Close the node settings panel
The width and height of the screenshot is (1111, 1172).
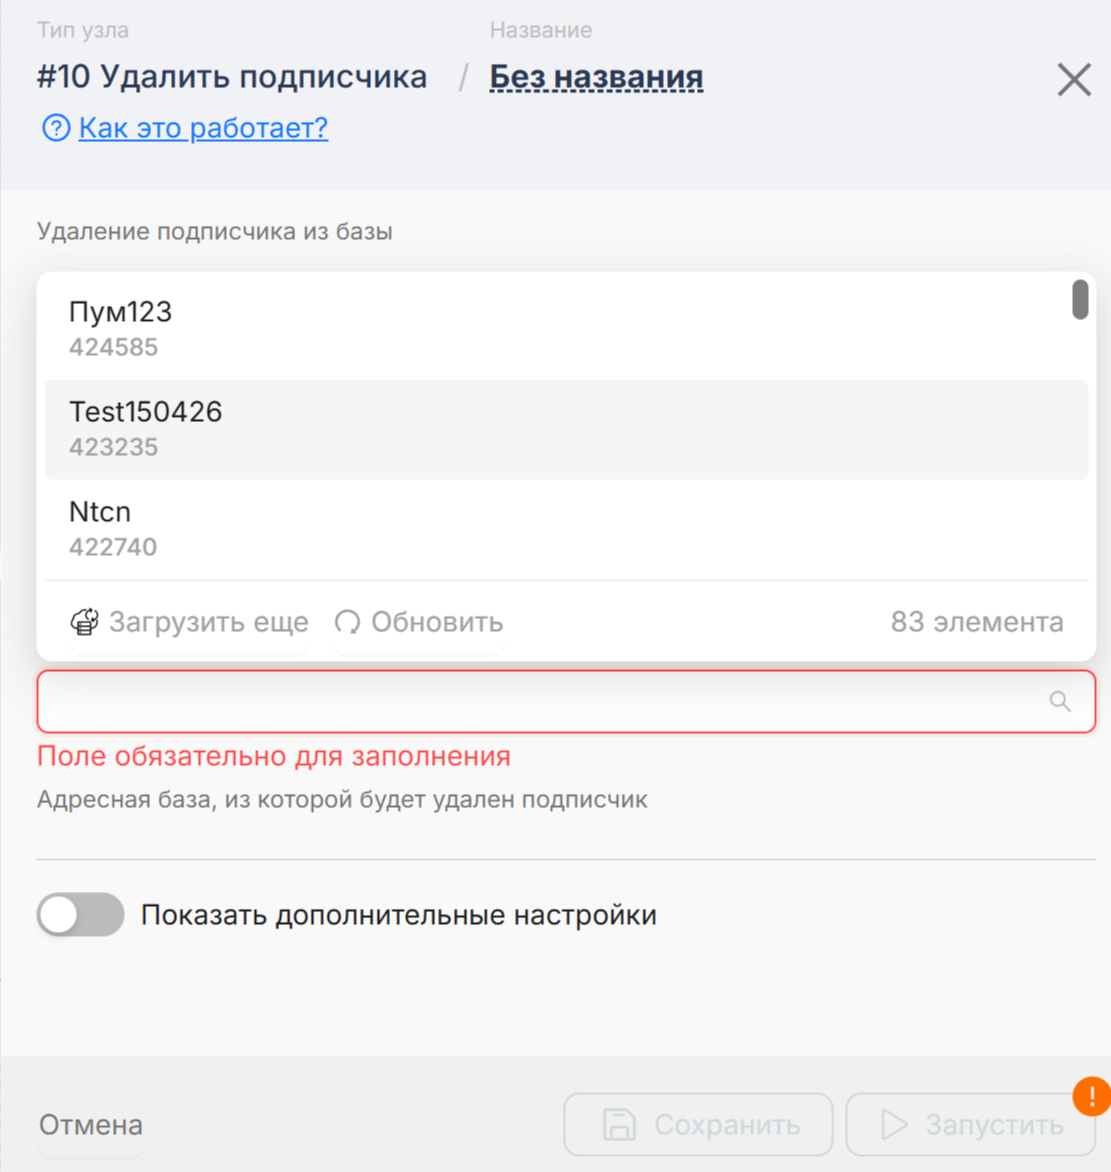[x=1074, y=79]
